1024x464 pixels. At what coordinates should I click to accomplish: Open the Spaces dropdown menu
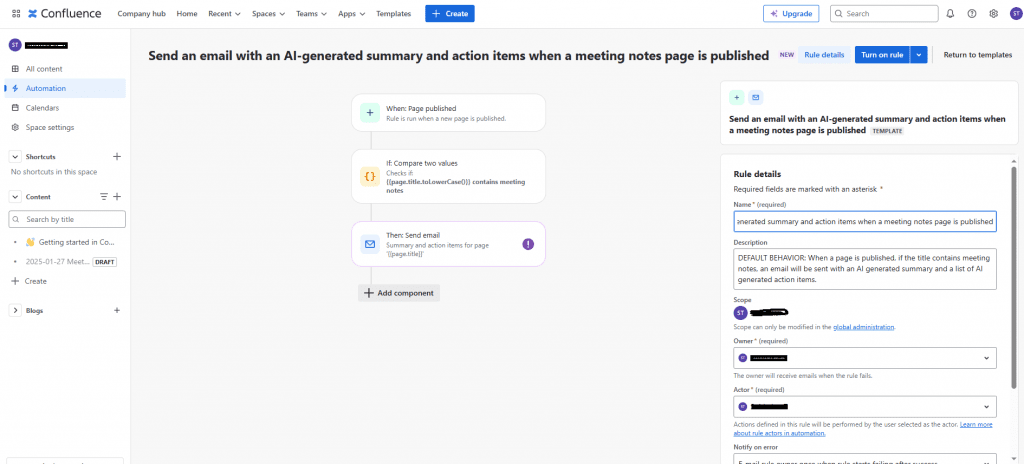[x=268, y=14]
